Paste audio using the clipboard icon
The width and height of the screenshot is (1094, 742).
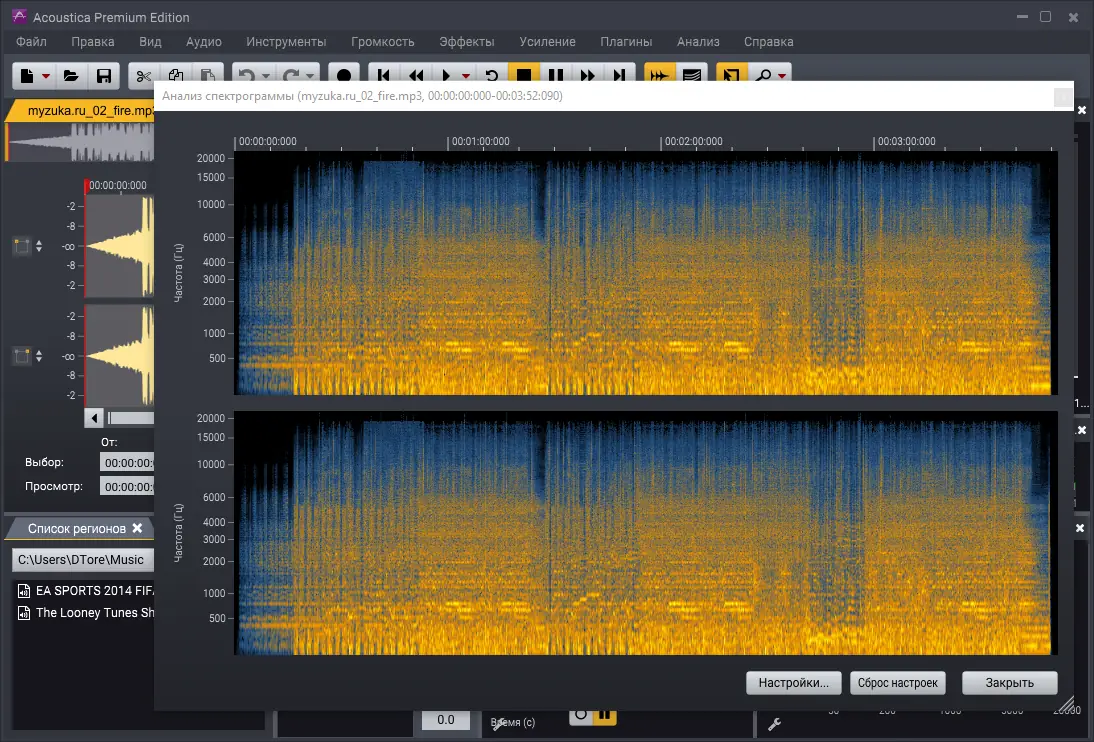click(207, 75)
